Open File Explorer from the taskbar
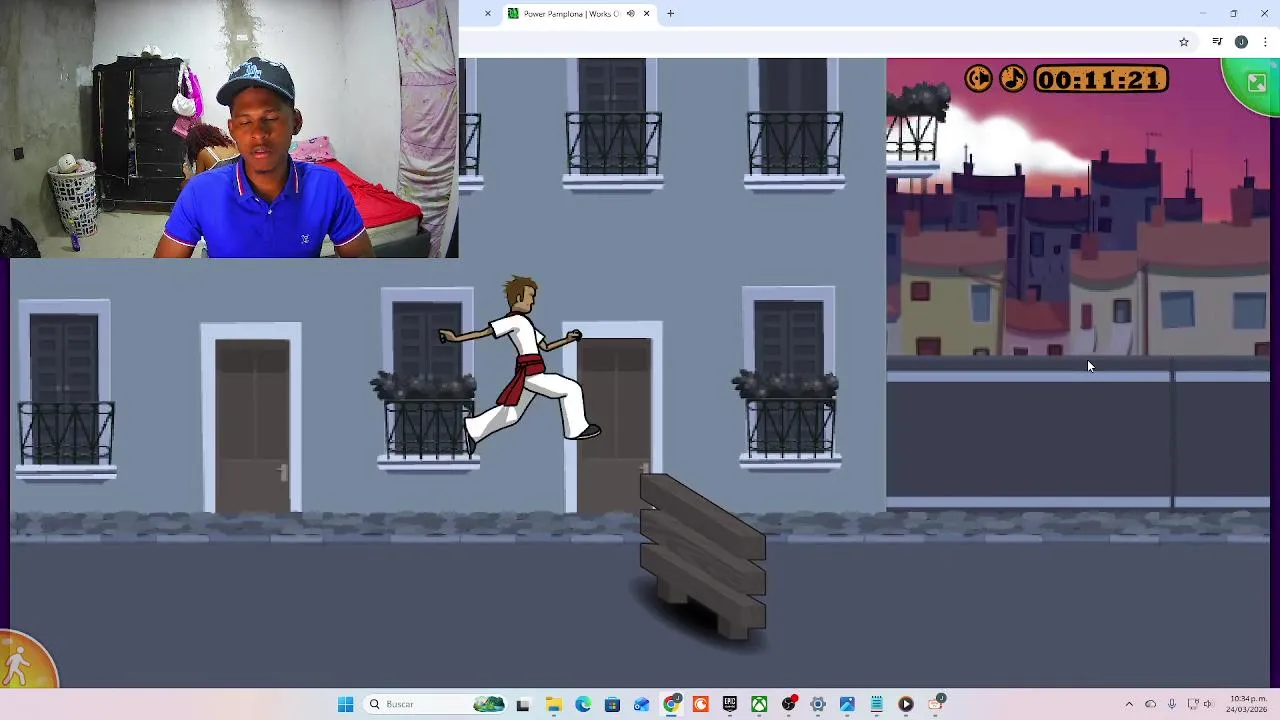 (554, 704)
